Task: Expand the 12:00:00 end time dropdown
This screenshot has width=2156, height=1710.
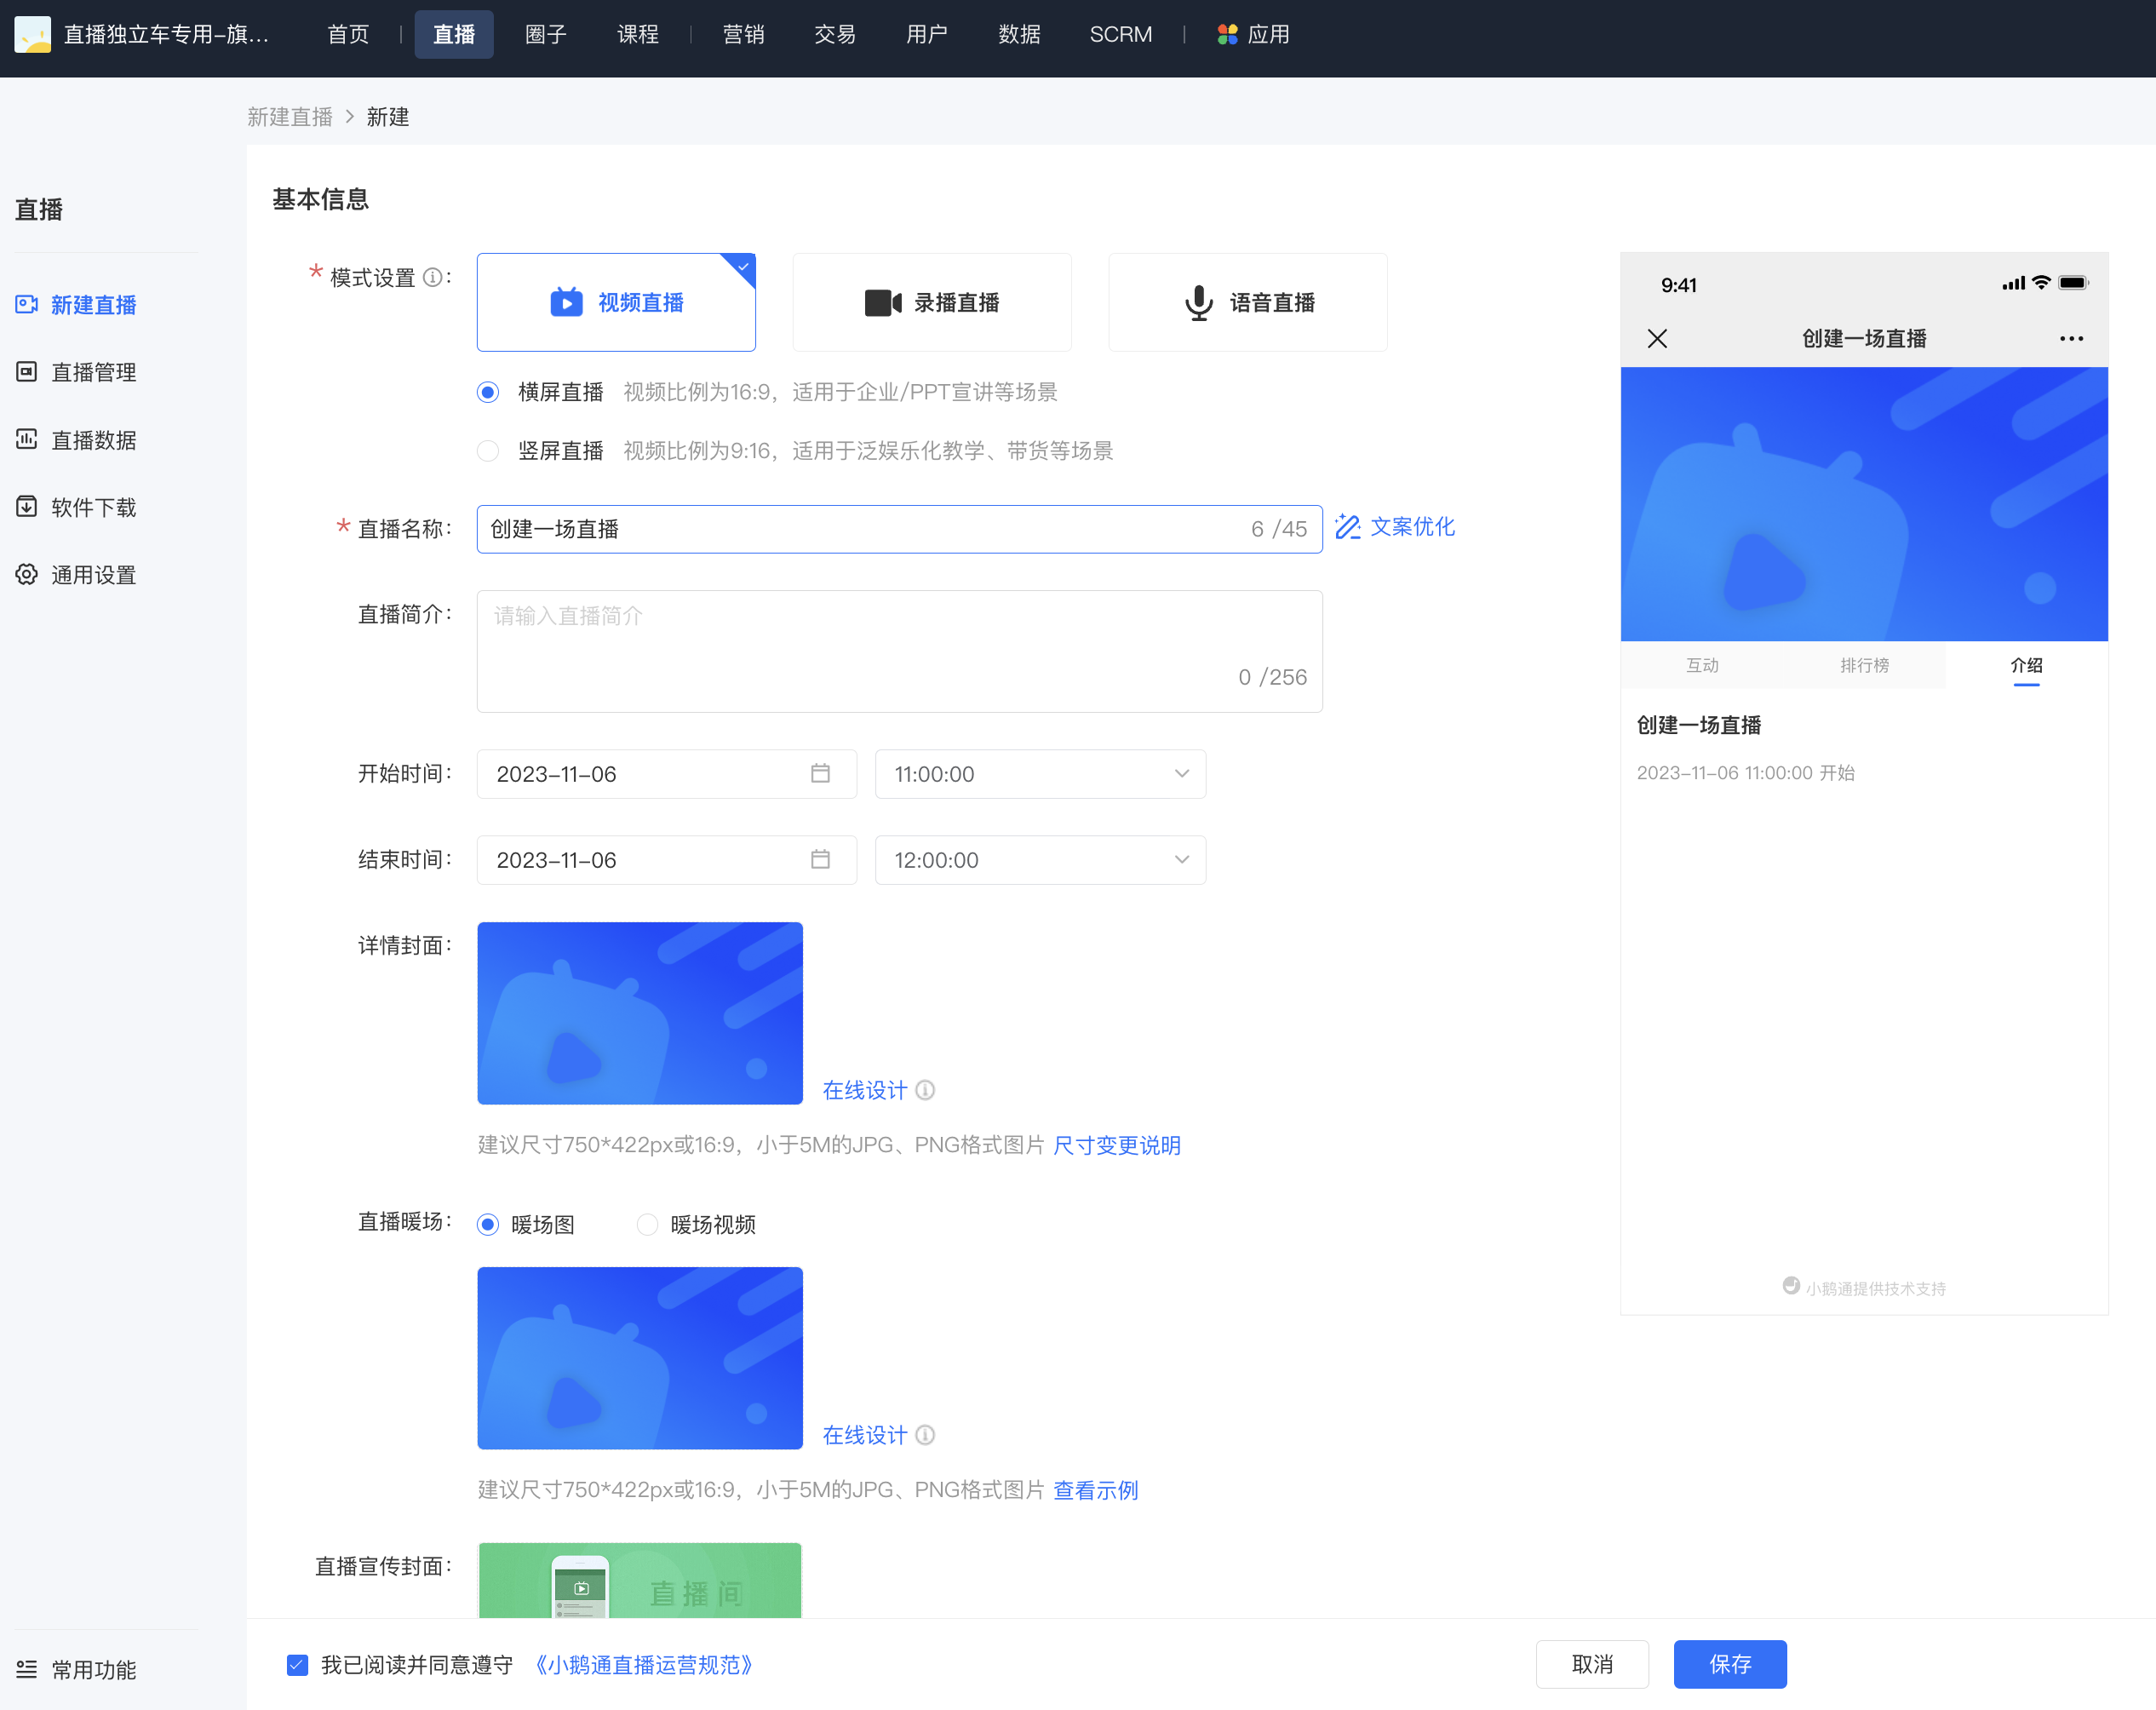Action: click(1040, 860)
